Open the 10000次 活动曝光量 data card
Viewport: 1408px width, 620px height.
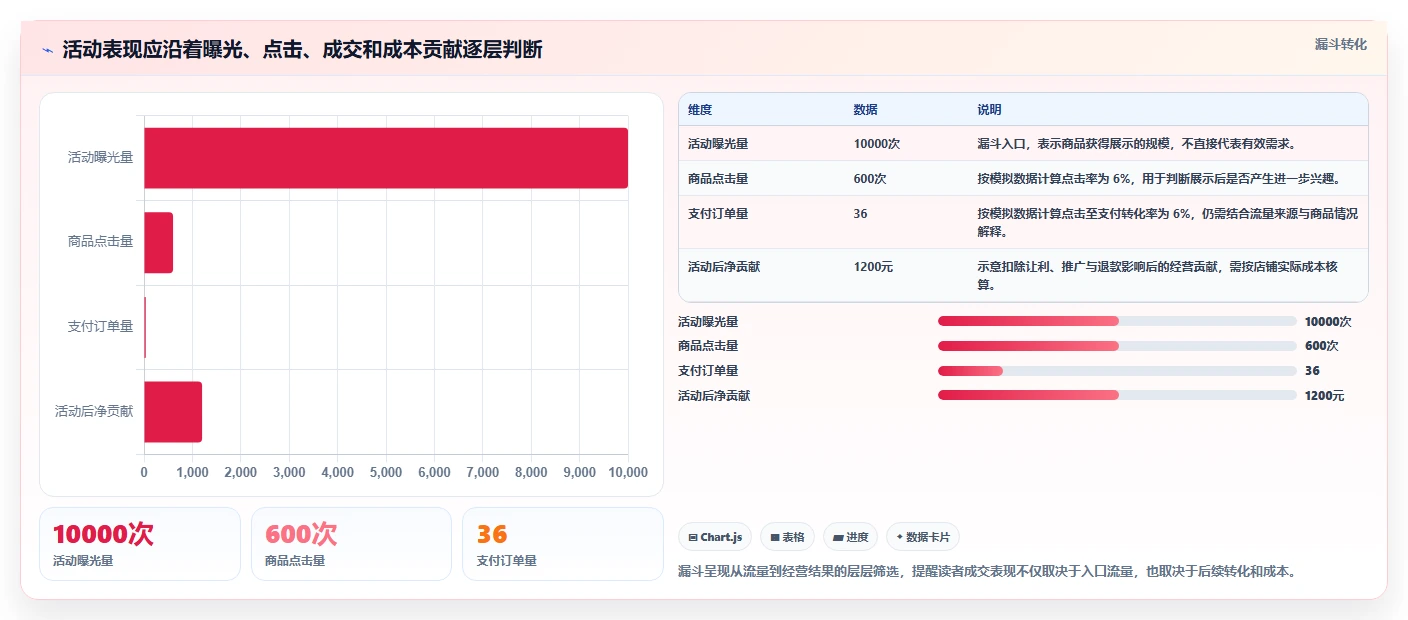[x=140, y=543]
